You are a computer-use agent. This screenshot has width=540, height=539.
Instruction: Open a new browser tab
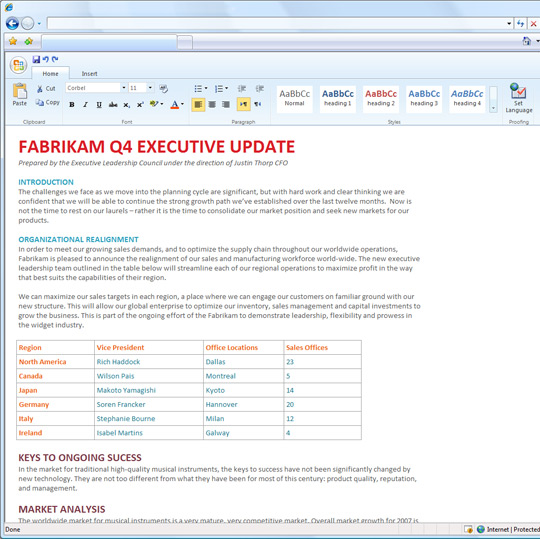pos(185,42)
